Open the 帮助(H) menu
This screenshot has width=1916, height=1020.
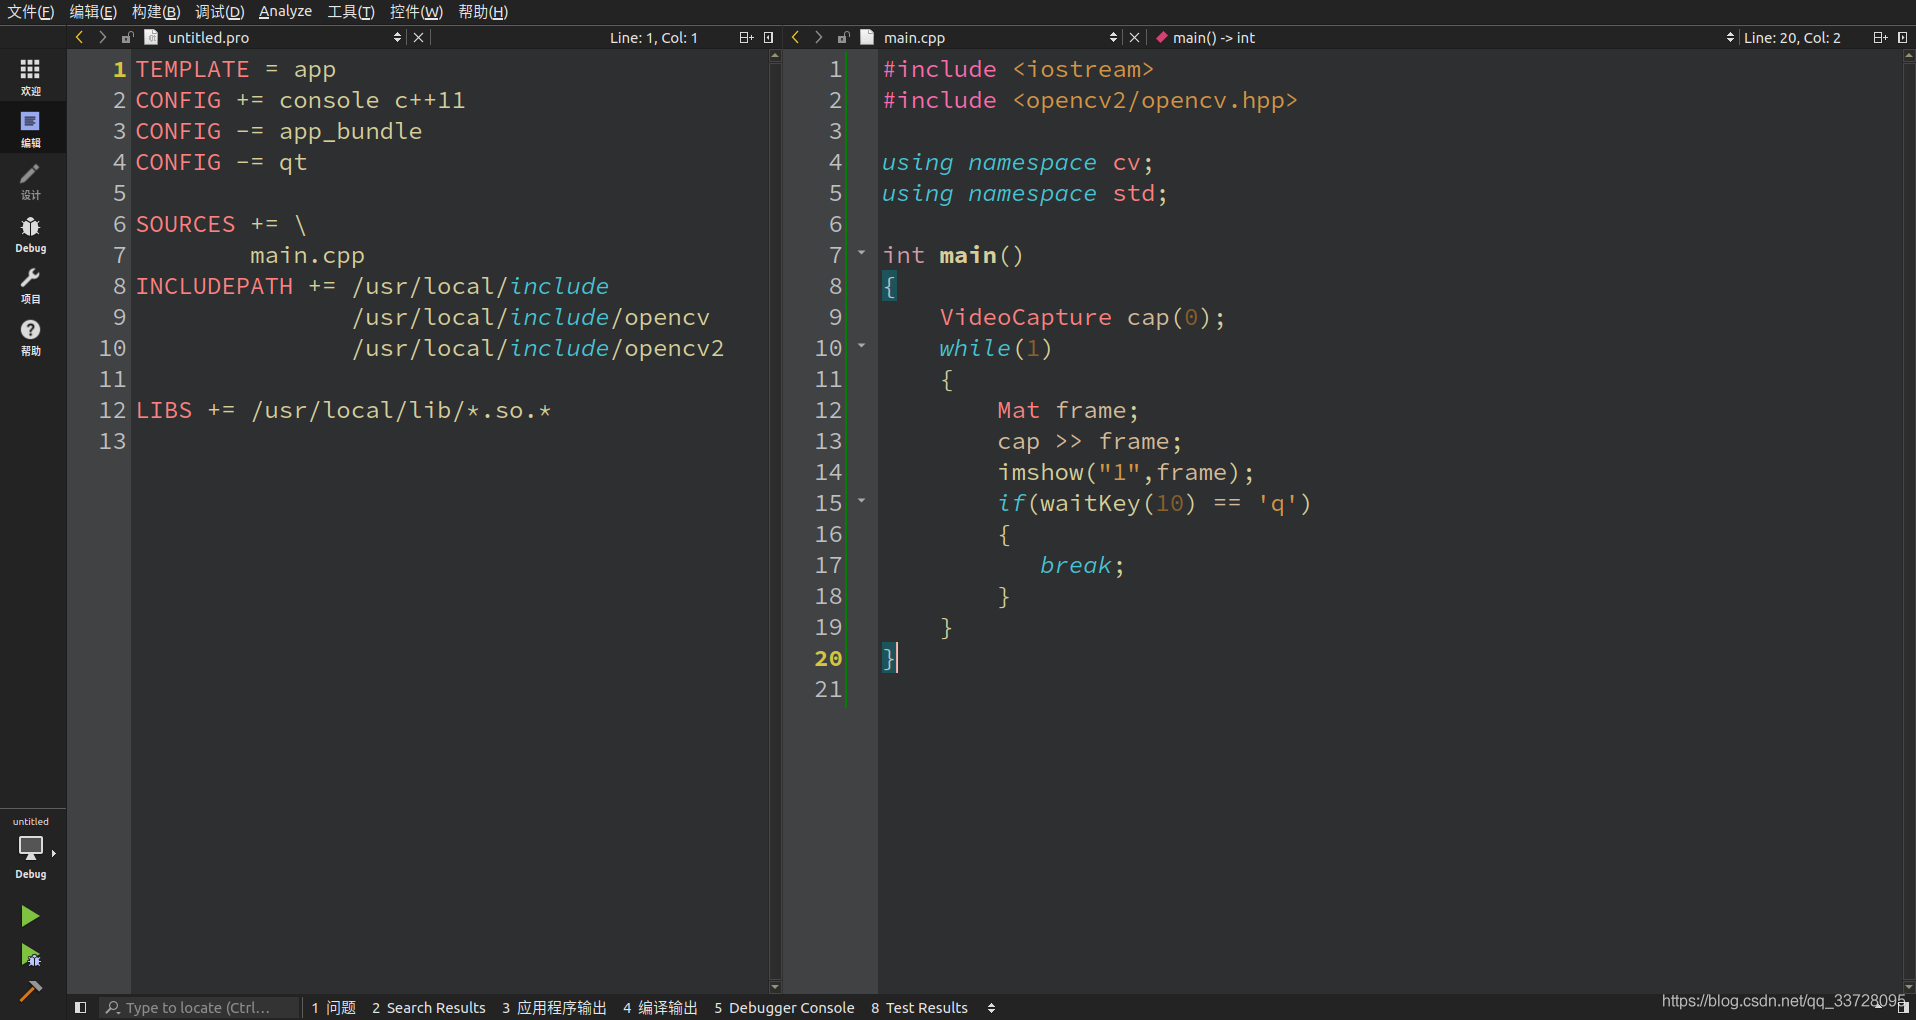[x=483, y=12]
